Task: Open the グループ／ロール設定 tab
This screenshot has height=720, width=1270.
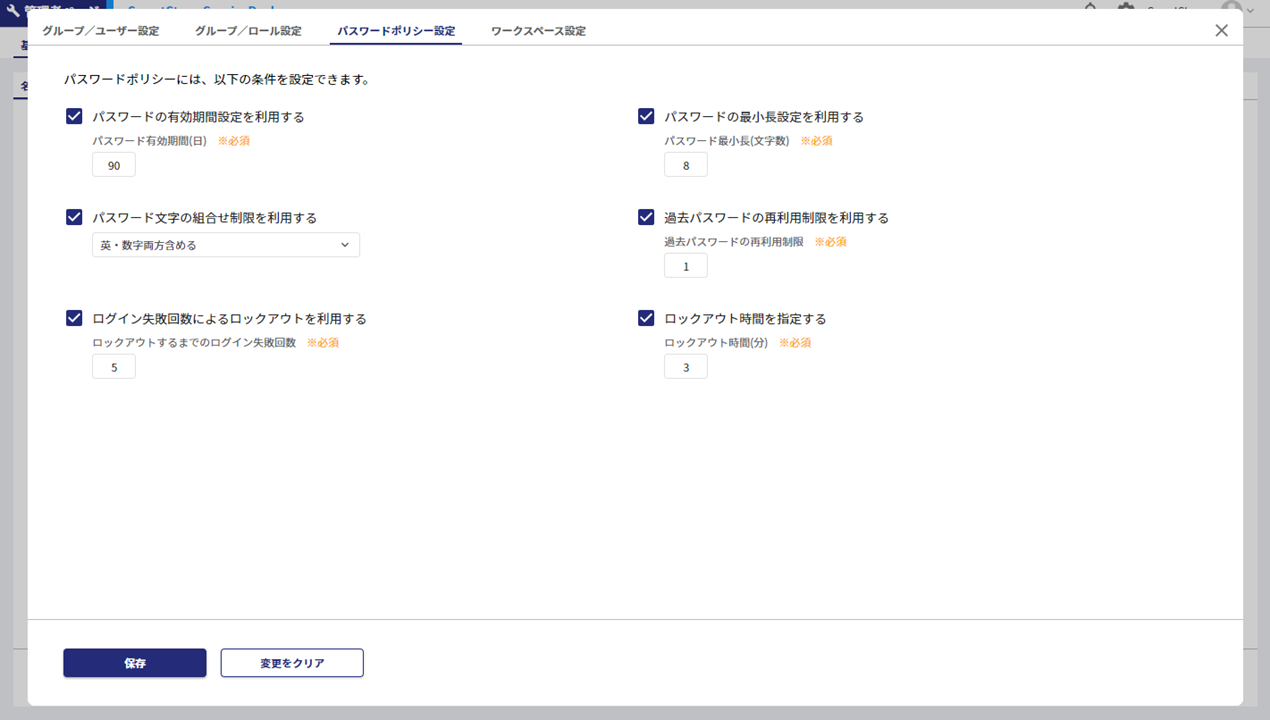Action: (248, 31)
